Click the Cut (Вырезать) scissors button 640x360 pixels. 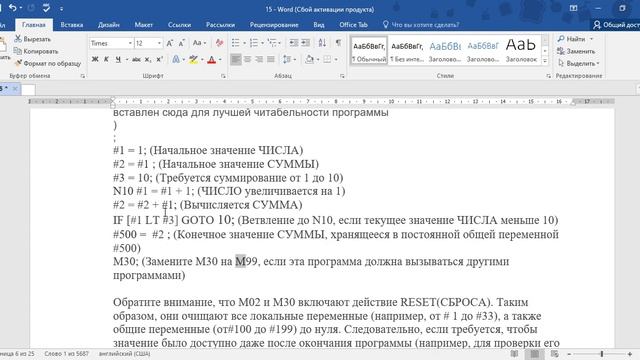click(33, 39)
